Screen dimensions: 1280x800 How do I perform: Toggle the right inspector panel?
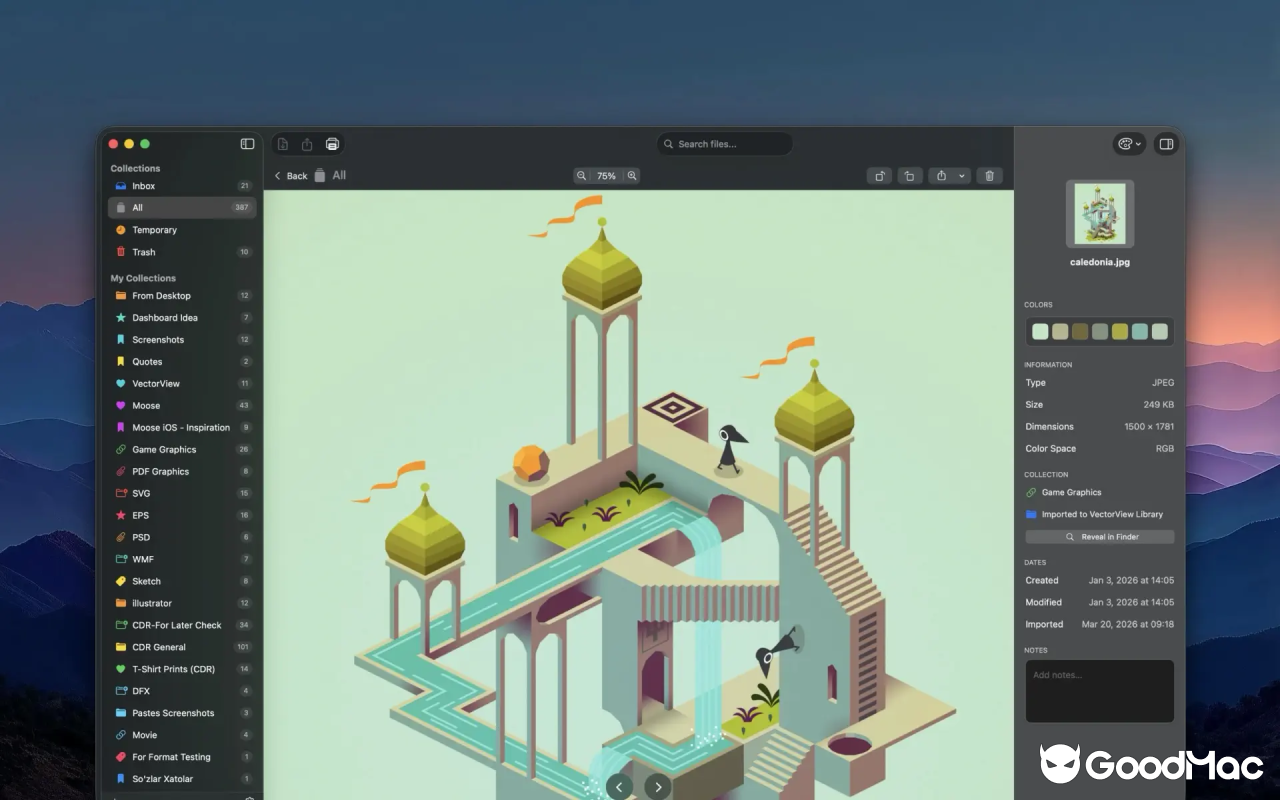tap(1166, 144)
